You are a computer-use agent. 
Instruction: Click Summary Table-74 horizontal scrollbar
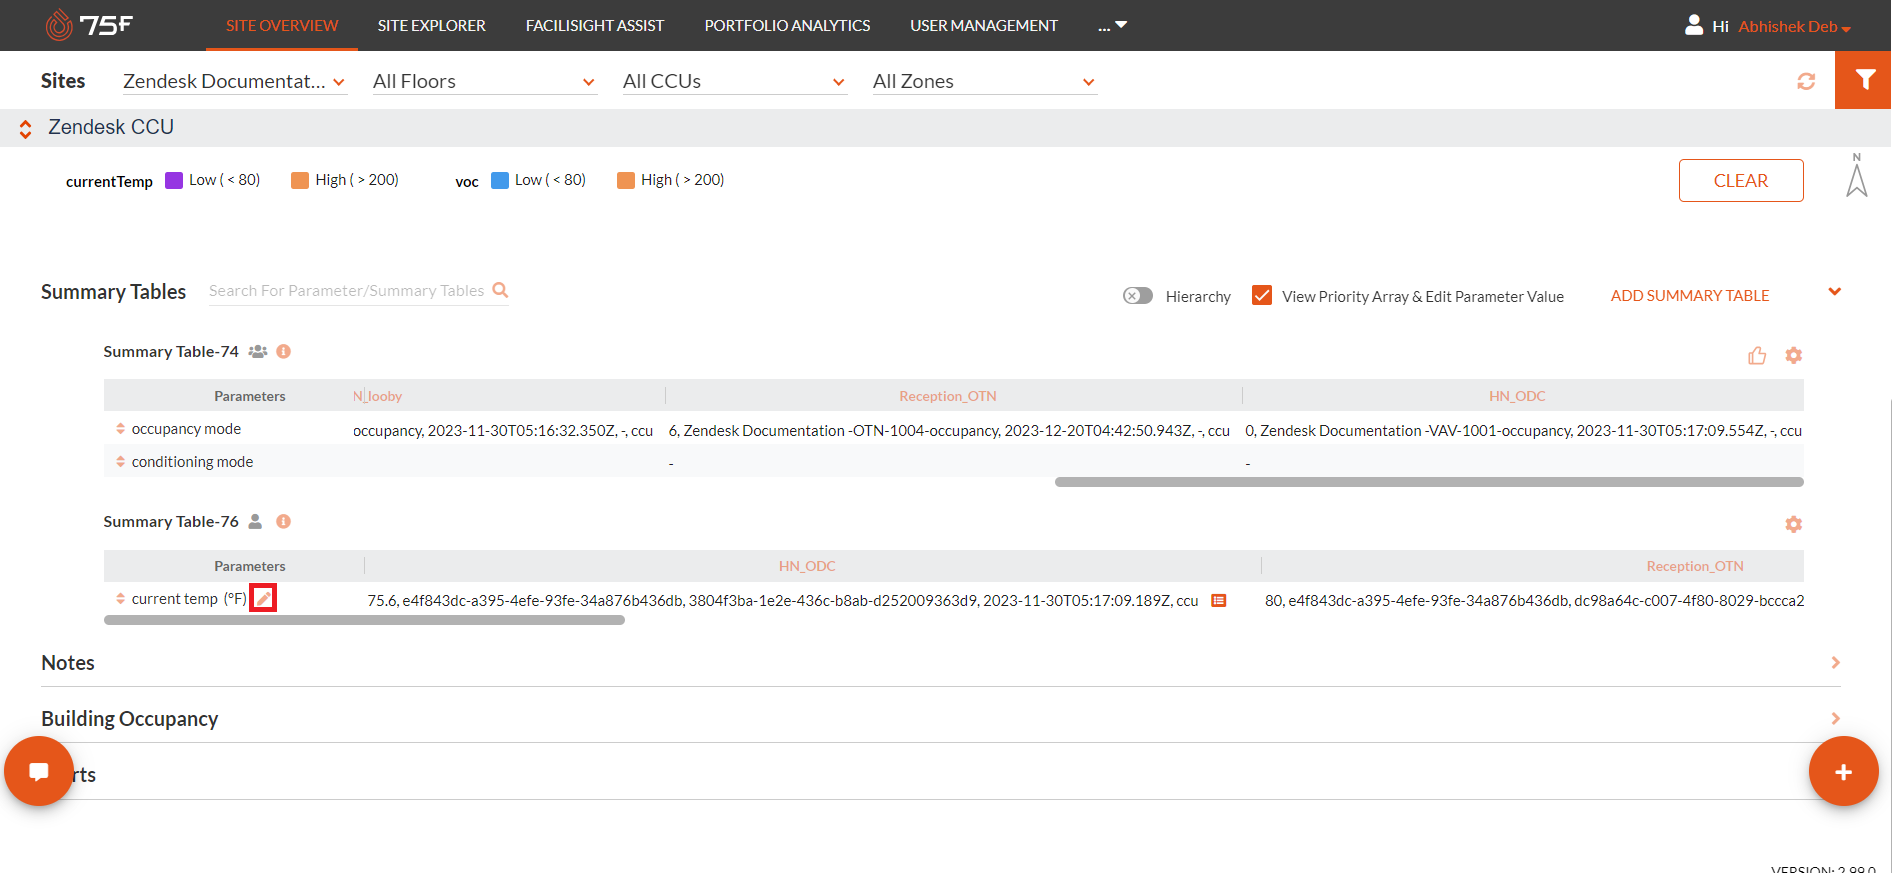pyautogui.click(x=1429, y=482)
